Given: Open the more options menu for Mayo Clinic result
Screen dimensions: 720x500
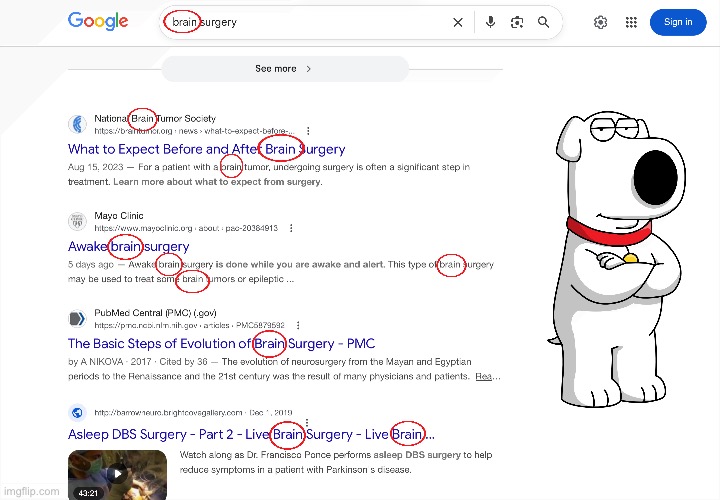Looking at the screenshot, I should pyautogui.click(x=291, y=228).
